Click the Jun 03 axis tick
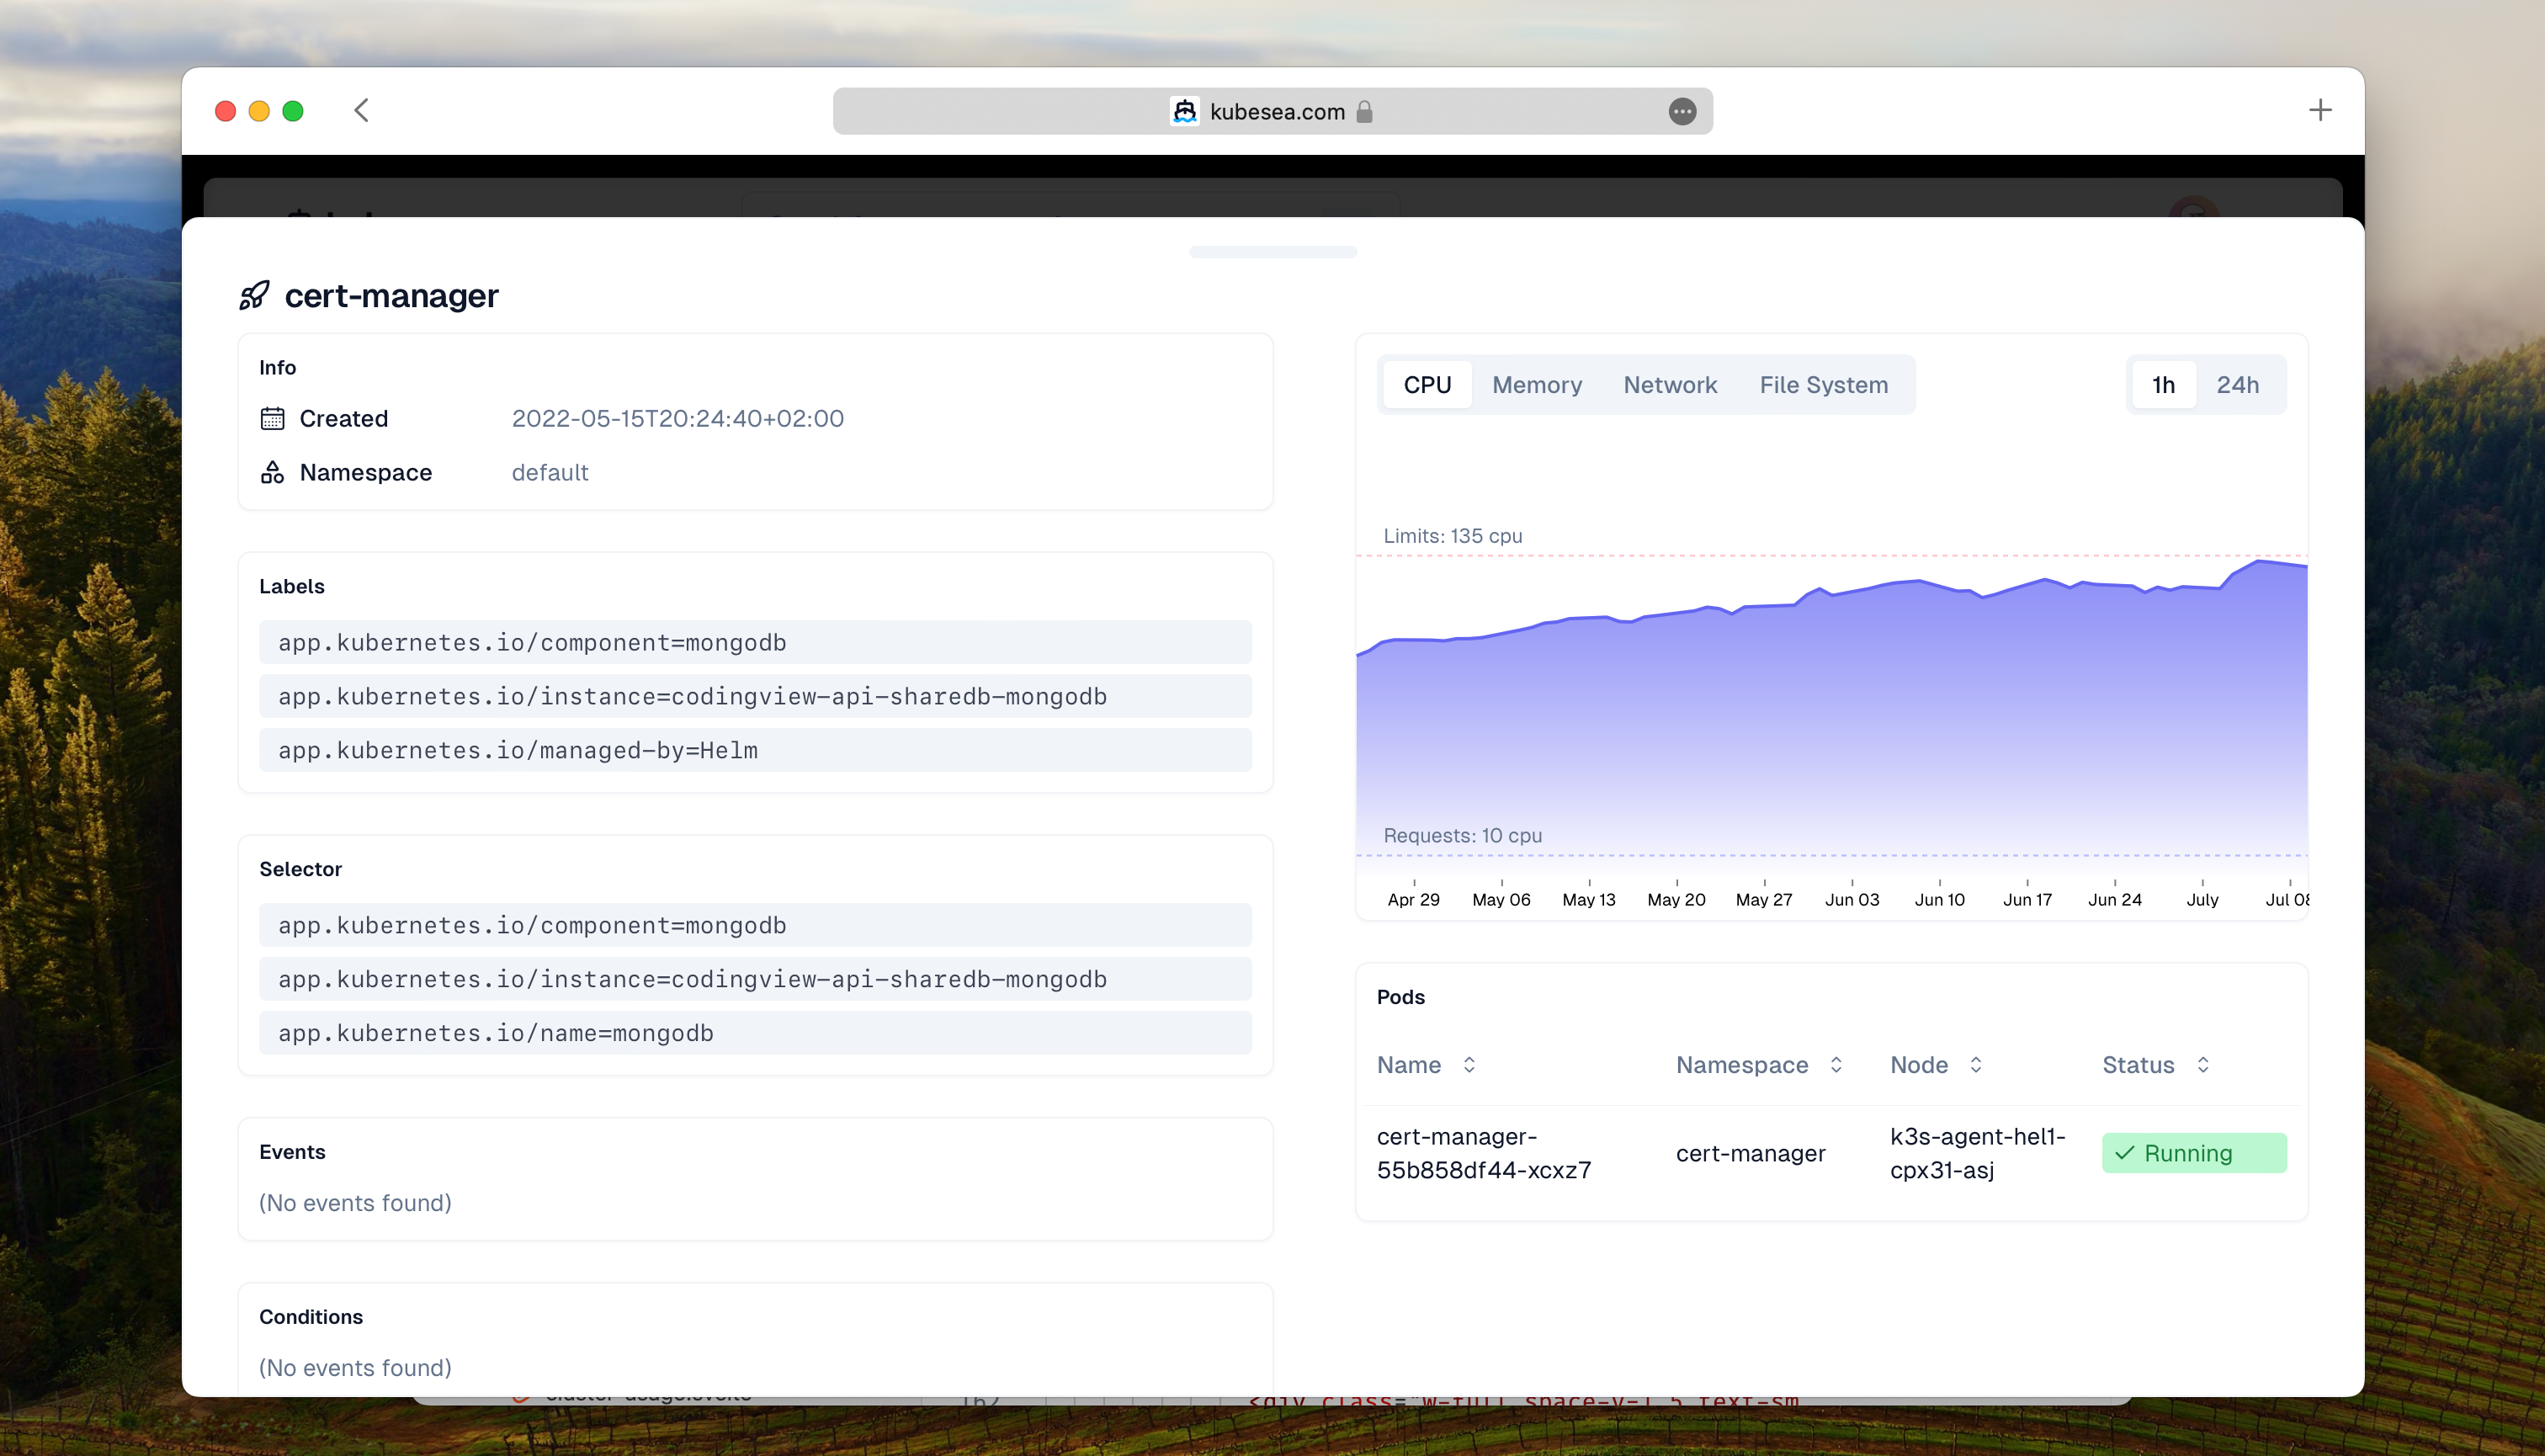The image size is (2545, 1456). click(x=1852, y=899)
